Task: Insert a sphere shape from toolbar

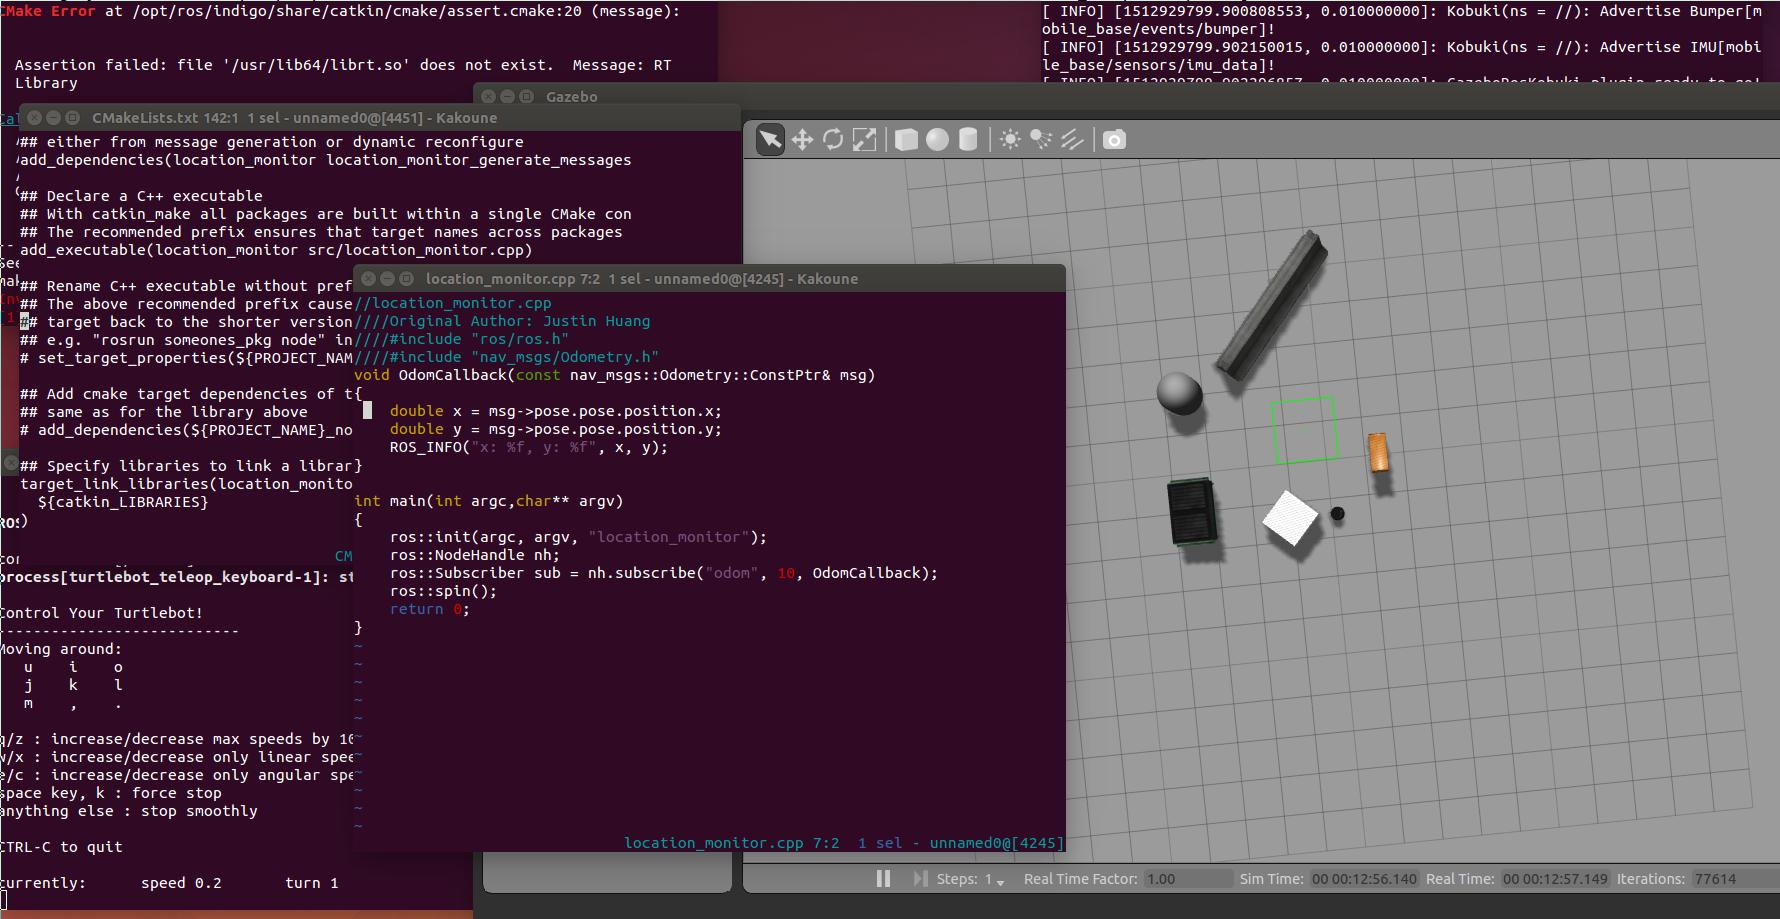Action: pyautogui.click(x=937, y=140)
